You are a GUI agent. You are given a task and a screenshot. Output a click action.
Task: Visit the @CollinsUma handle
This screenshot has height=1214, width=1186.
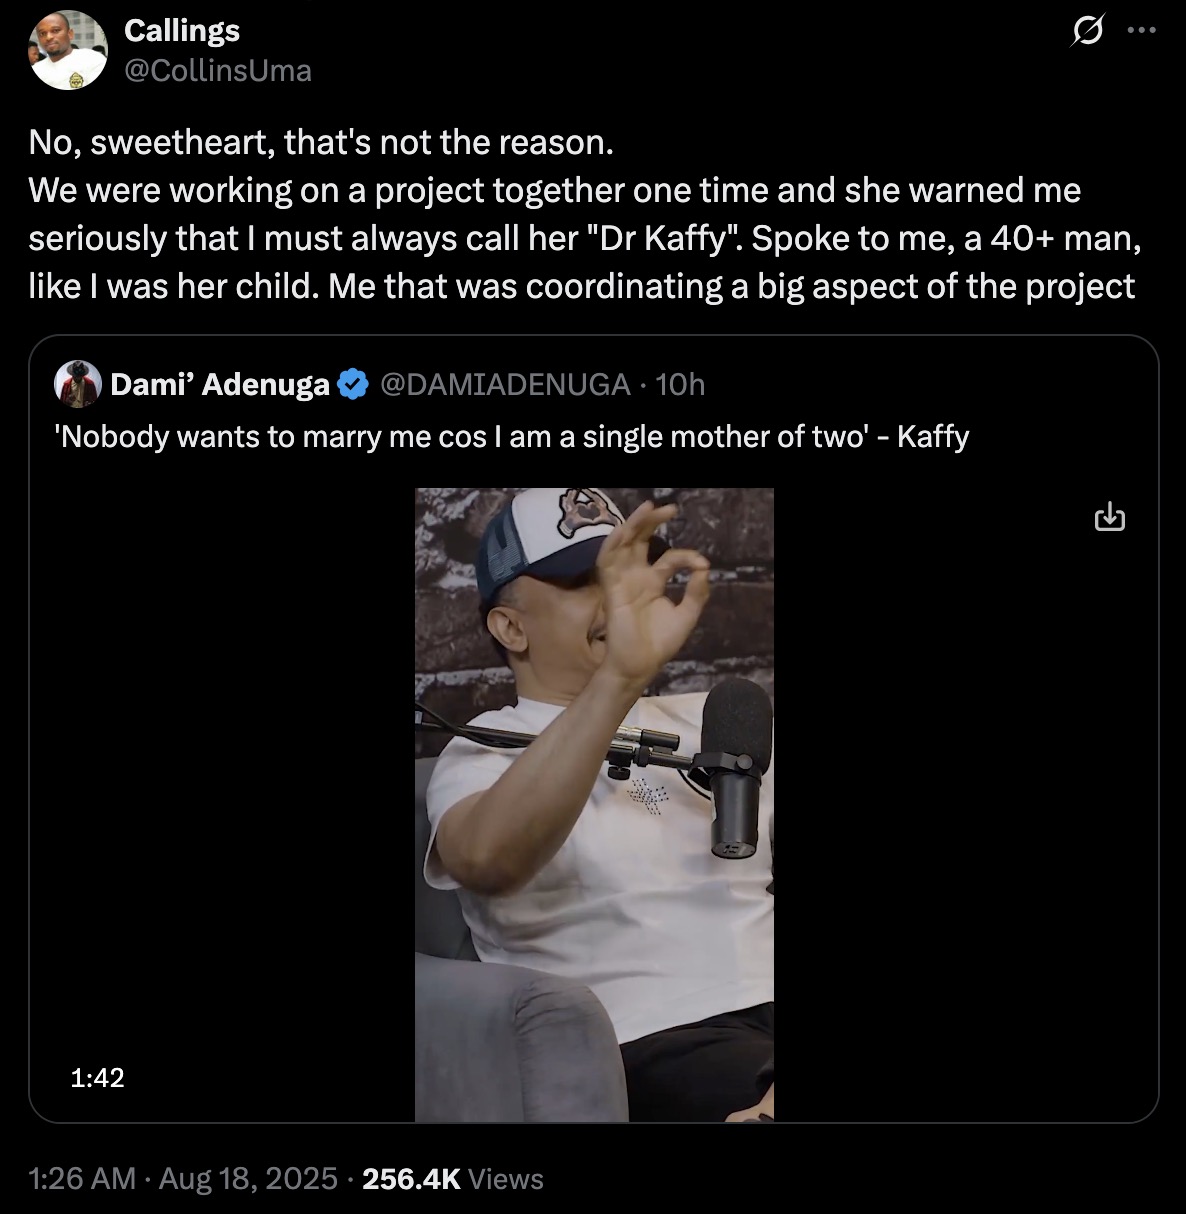(218, 70)
